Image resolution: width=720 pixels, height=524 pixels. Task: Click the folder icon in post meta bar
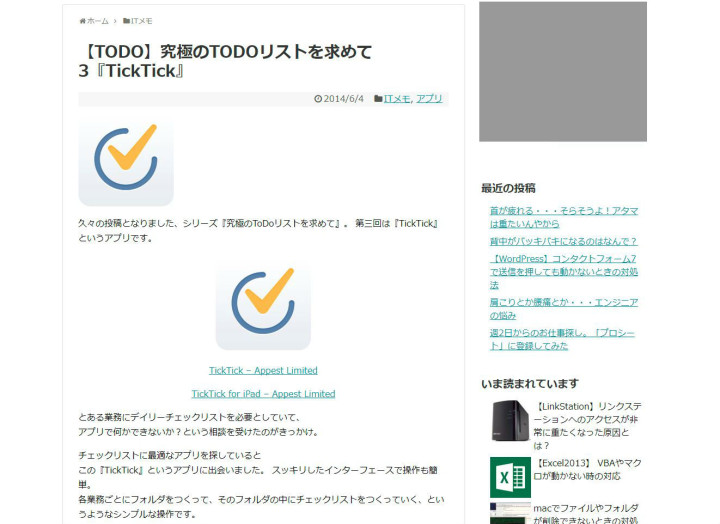click(x=378, y=99)
